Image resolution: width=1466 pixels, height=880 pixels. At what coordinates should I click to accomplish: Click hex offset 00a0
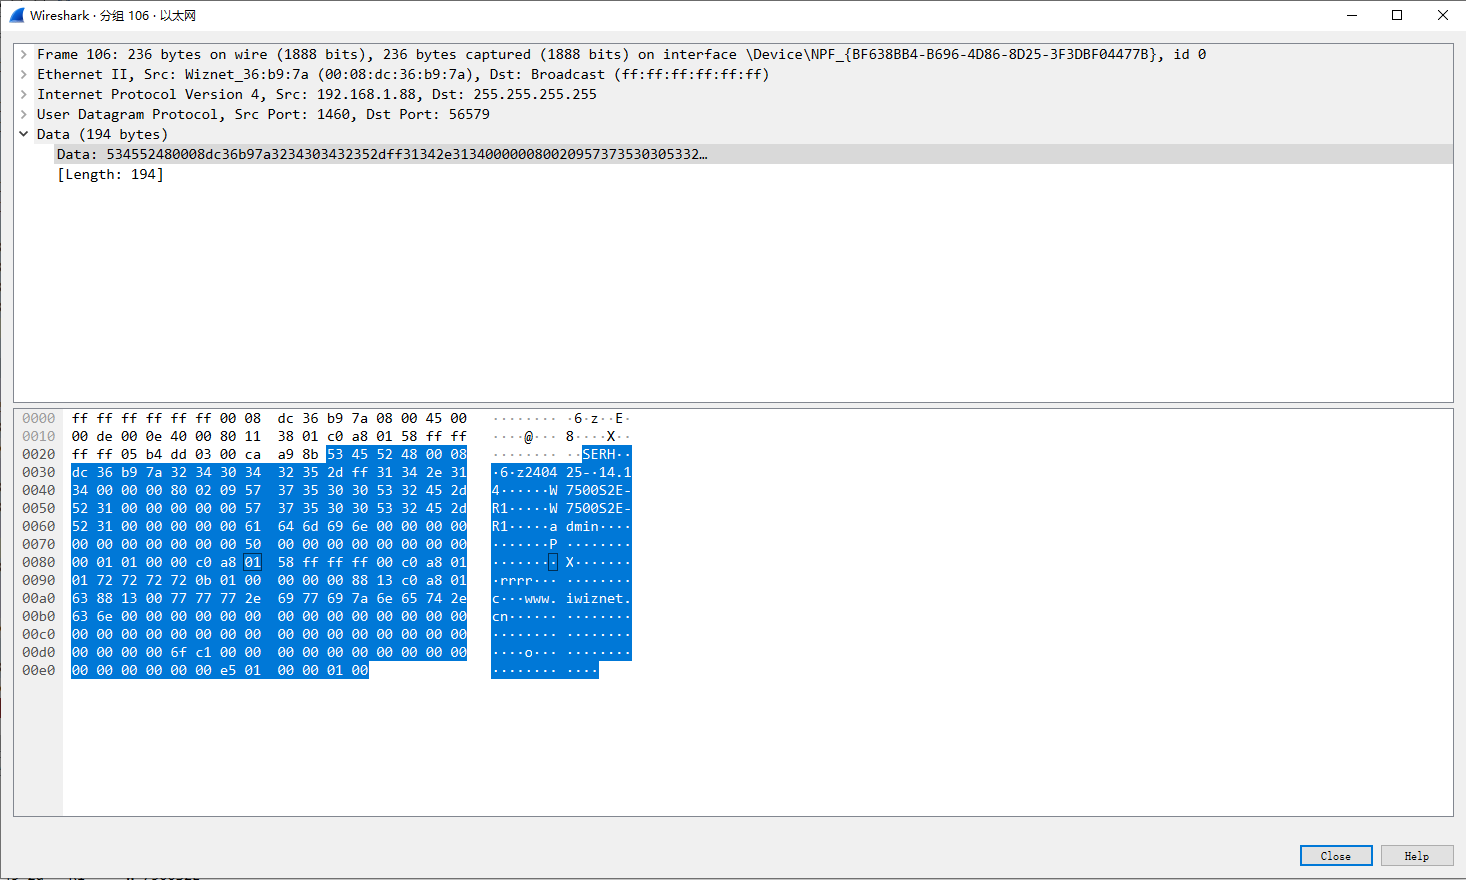(39, 598)
